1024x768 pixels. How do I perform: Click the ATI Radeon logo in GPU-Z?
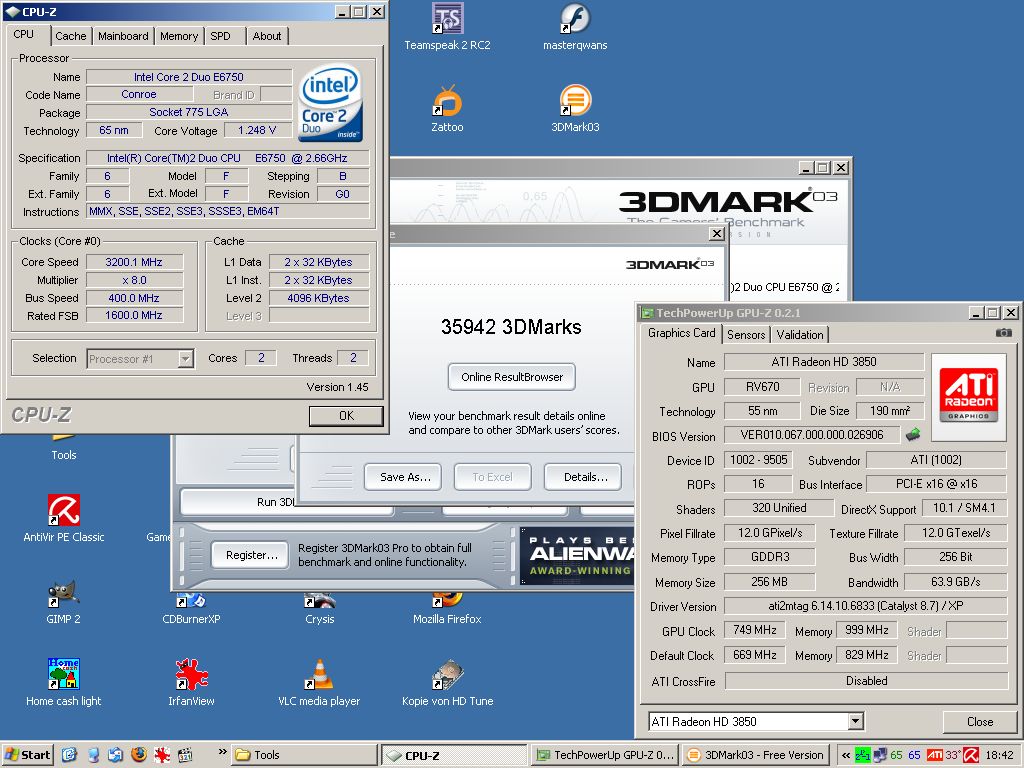pos(968,398)
